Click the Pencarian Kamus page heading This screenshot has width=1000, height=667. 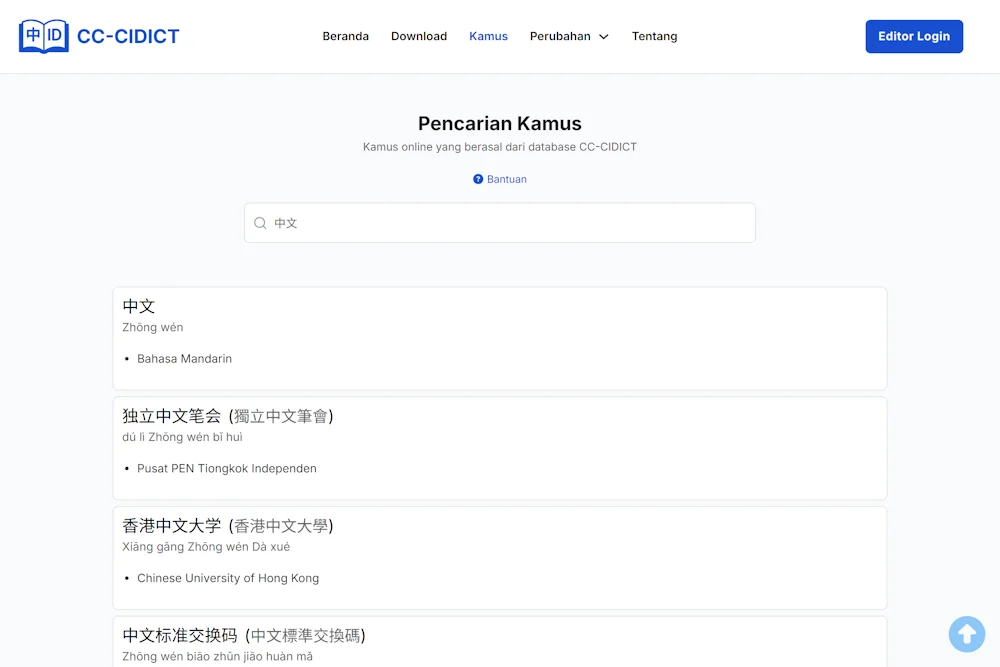500,123
